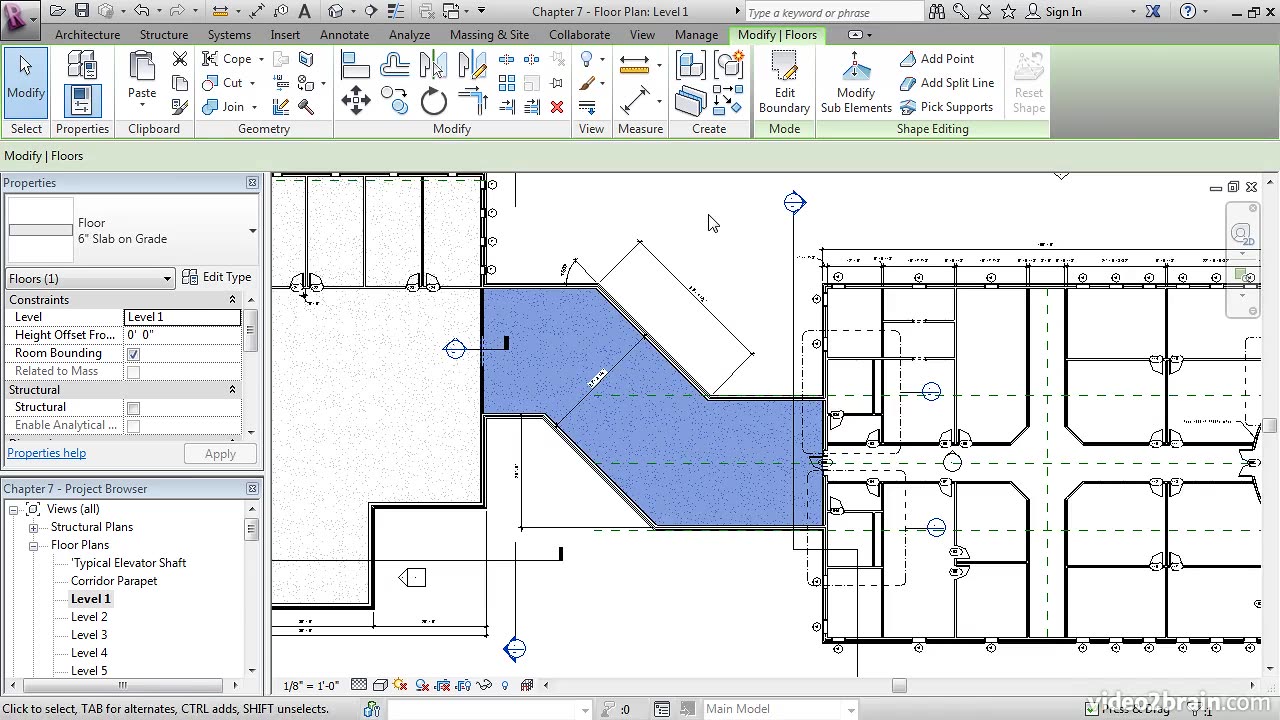Image resolution: width=1280 pixels, height=720 pixels.
Task: Open the file using Open icon
Action: point(57,12)
